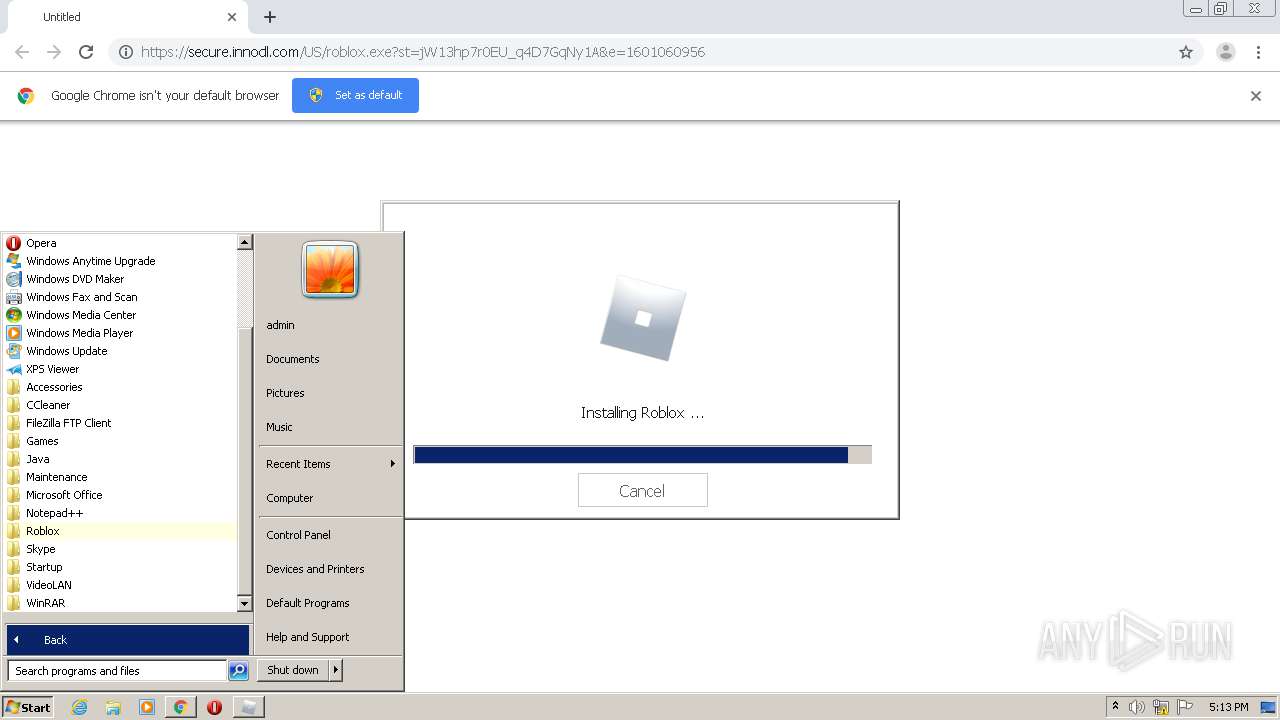
Task: Open the Opera program in Start menu
Action: pos(120,243)
